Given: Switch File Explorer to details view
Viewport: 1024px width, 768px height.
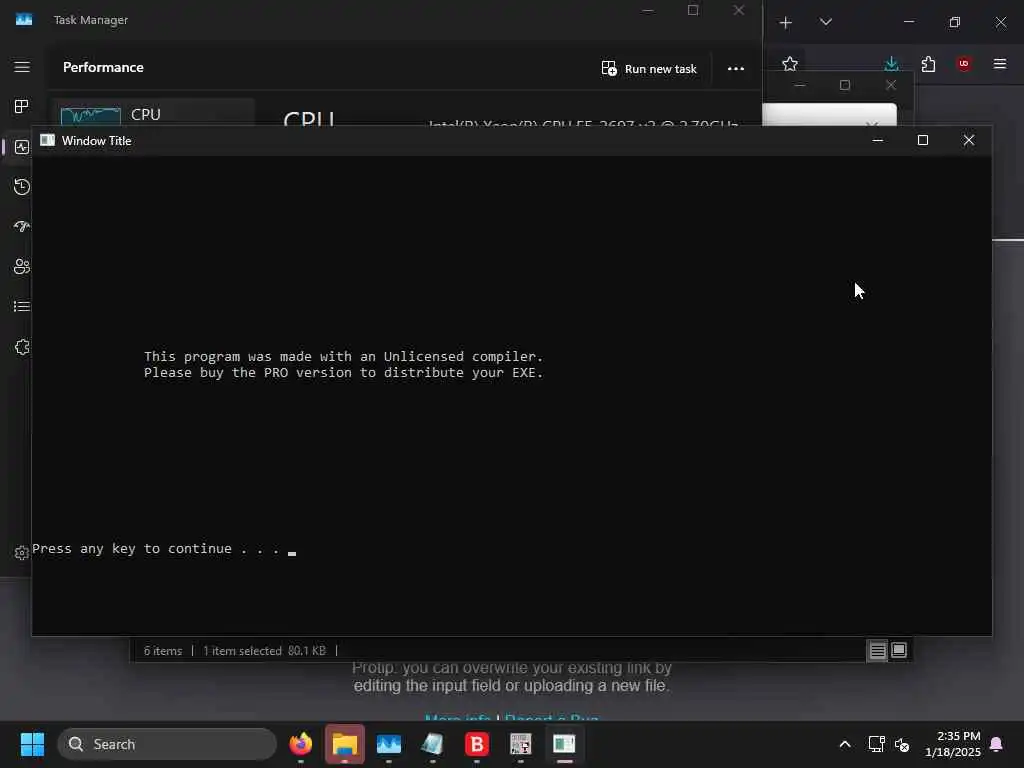Looking at the screenshot, I should coord(877,650).
